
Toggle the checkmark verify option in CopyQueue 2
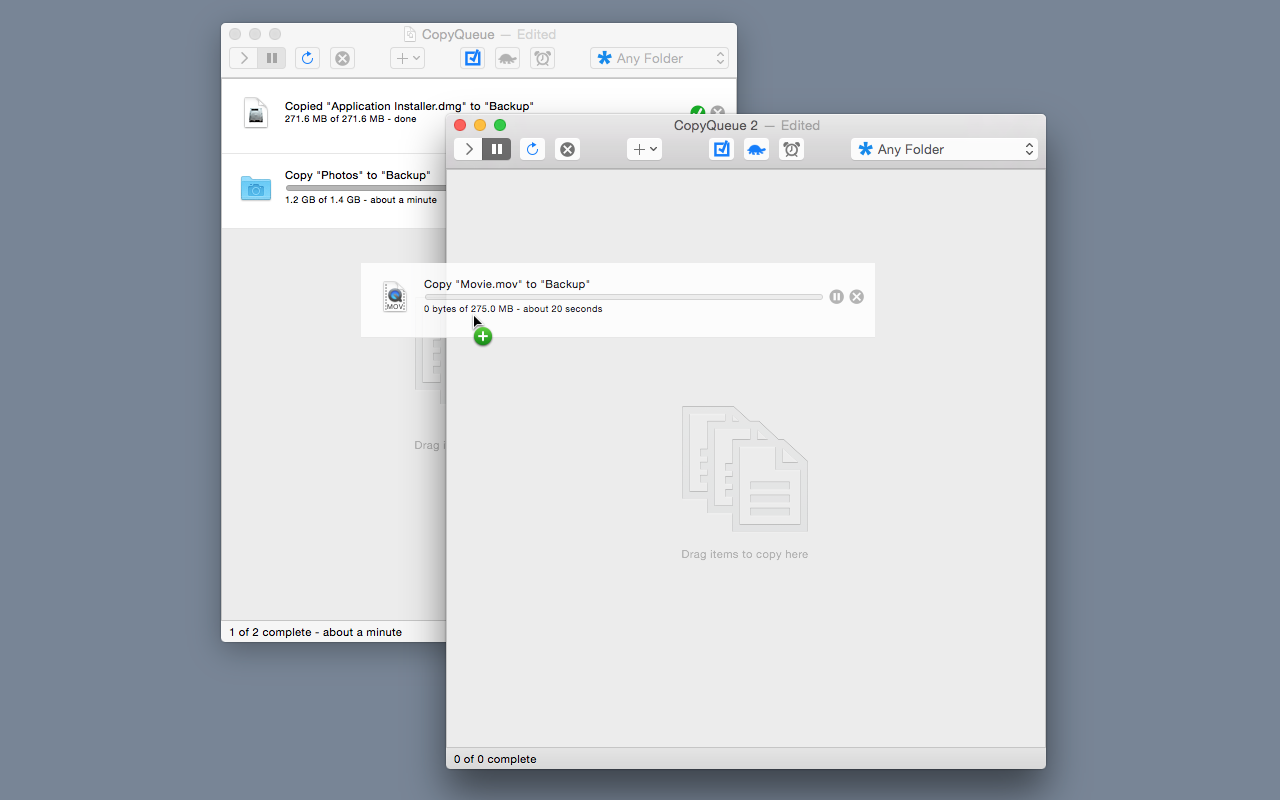[721, 149]
